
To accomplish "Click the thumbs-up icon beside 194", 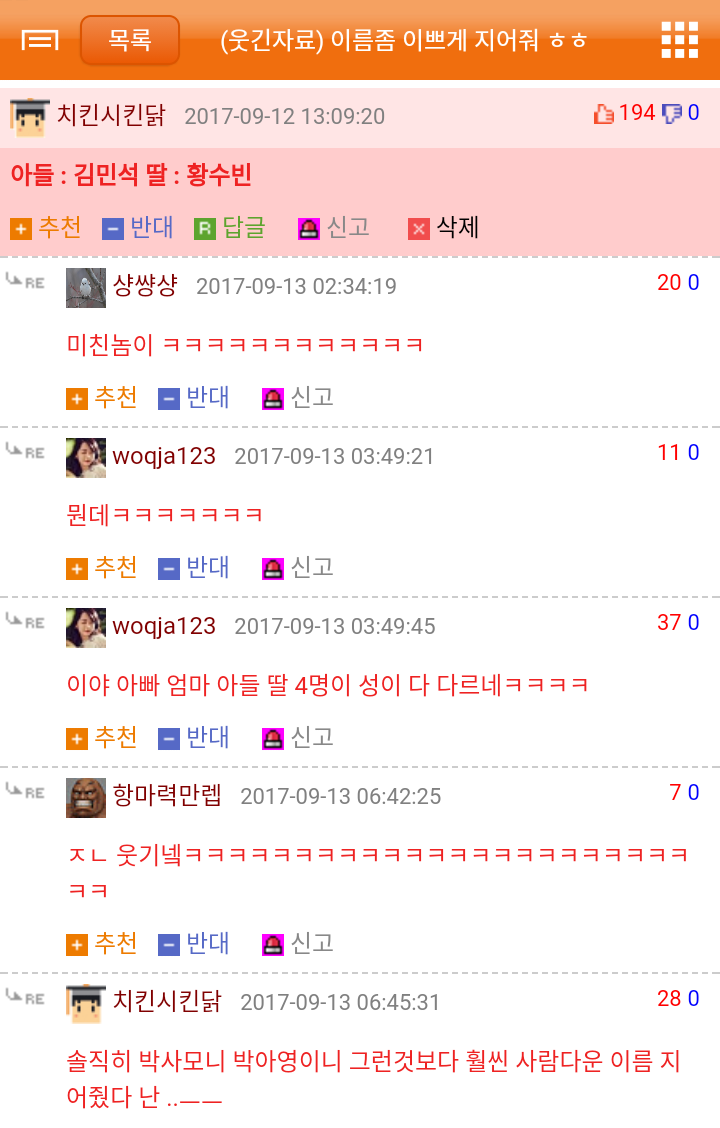I will [603, 114].
